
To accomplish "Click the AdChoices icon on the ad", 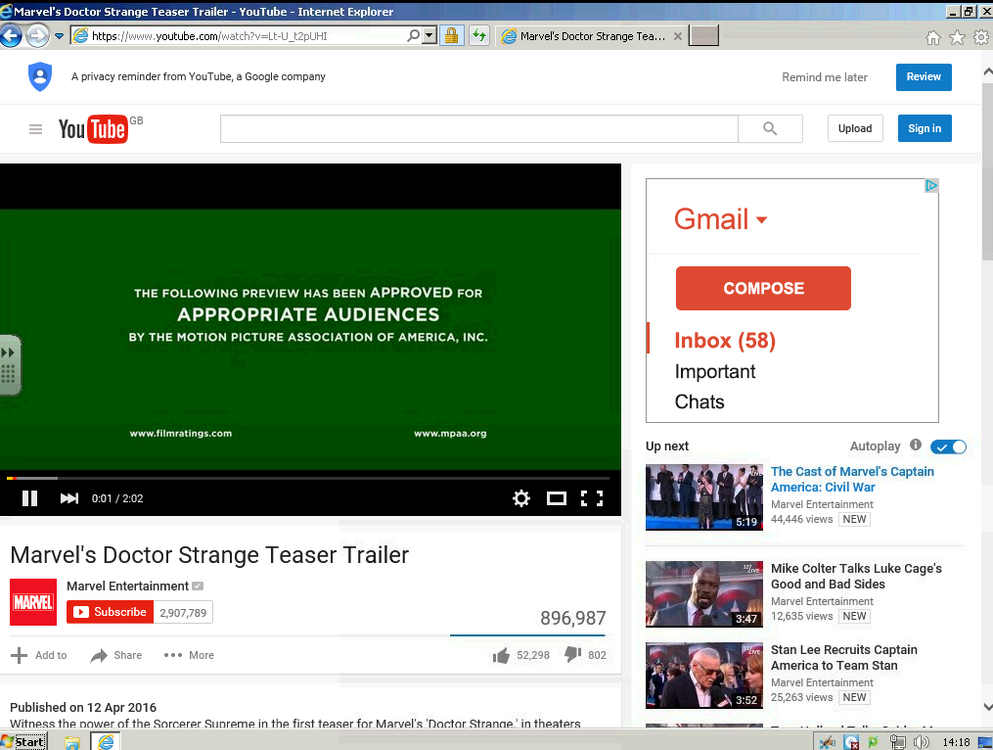I will coord(931,186).
